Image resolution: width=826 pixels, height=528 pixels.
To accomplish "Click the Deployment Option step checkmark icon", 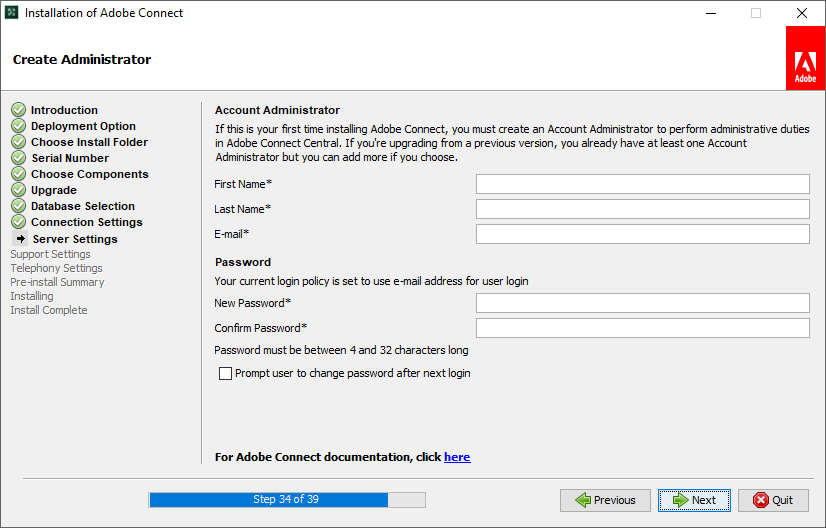I will [18, 125].
